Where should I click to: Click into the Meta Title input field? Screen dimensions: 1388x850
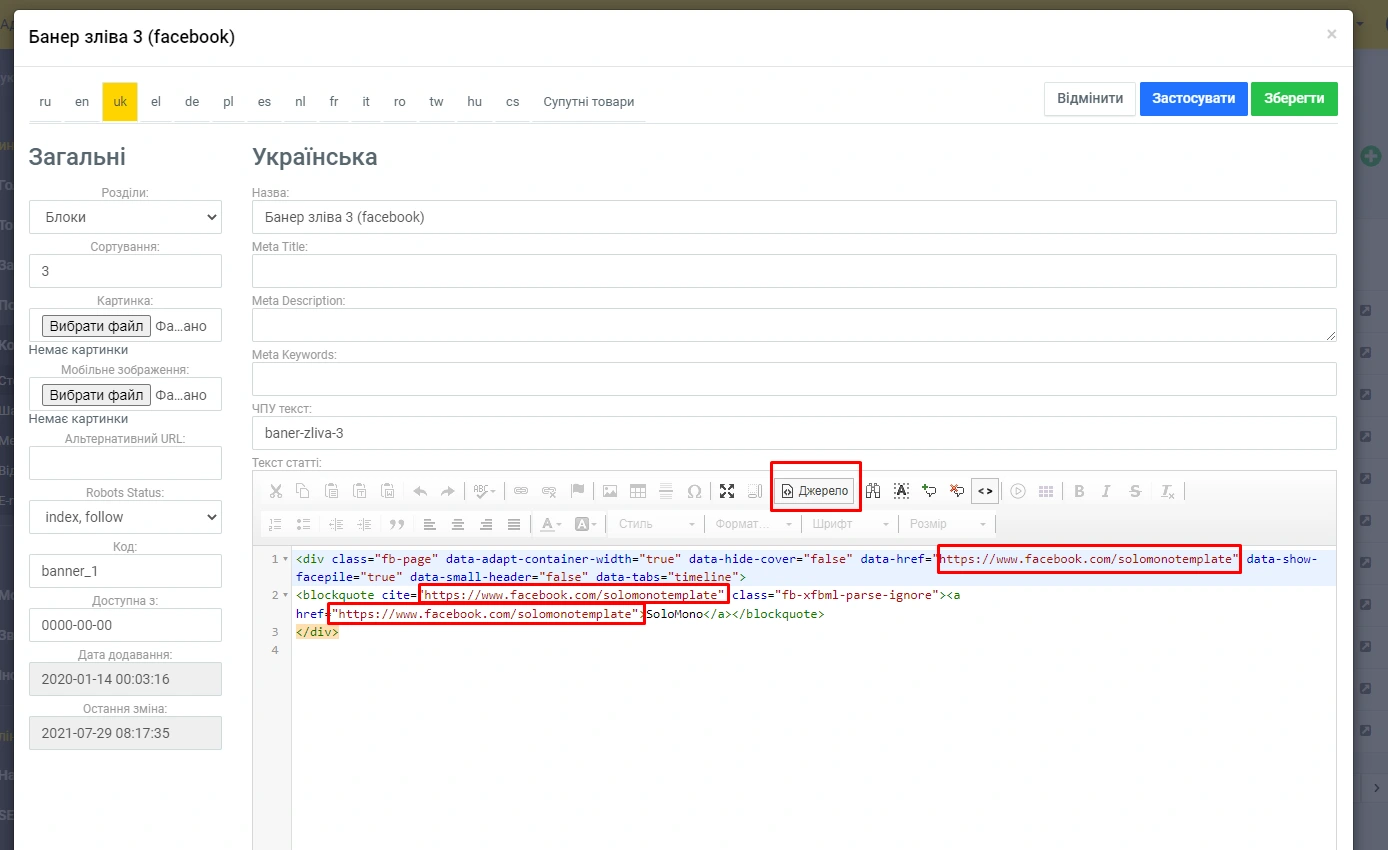pyautogui.click(x=794, y=271)
